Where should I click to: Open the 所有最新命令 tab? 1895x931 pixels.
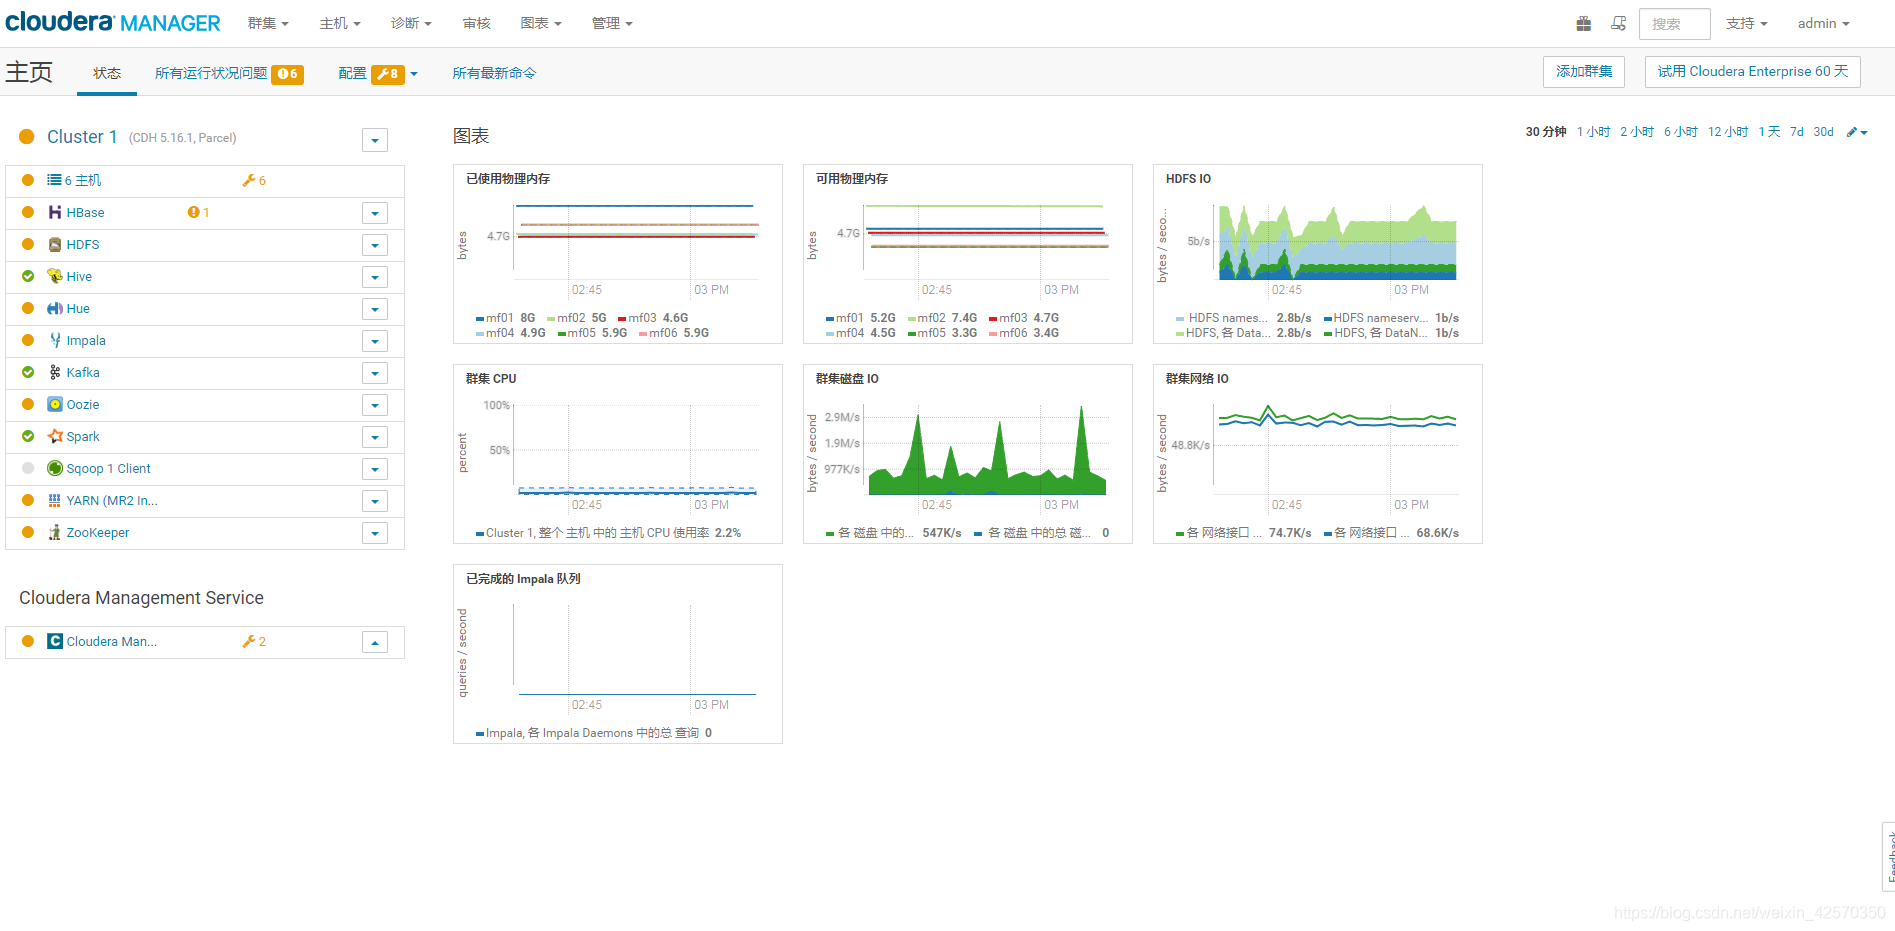point(494,73)
